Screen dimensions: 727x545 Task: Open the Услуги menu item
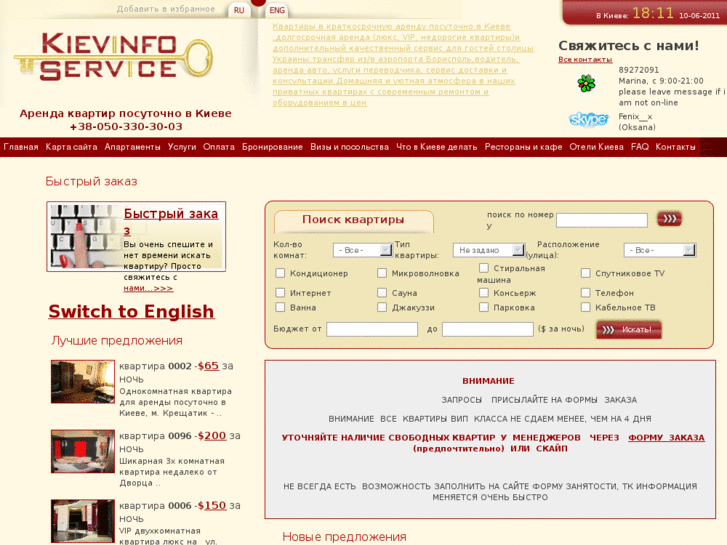coord(182,147)
